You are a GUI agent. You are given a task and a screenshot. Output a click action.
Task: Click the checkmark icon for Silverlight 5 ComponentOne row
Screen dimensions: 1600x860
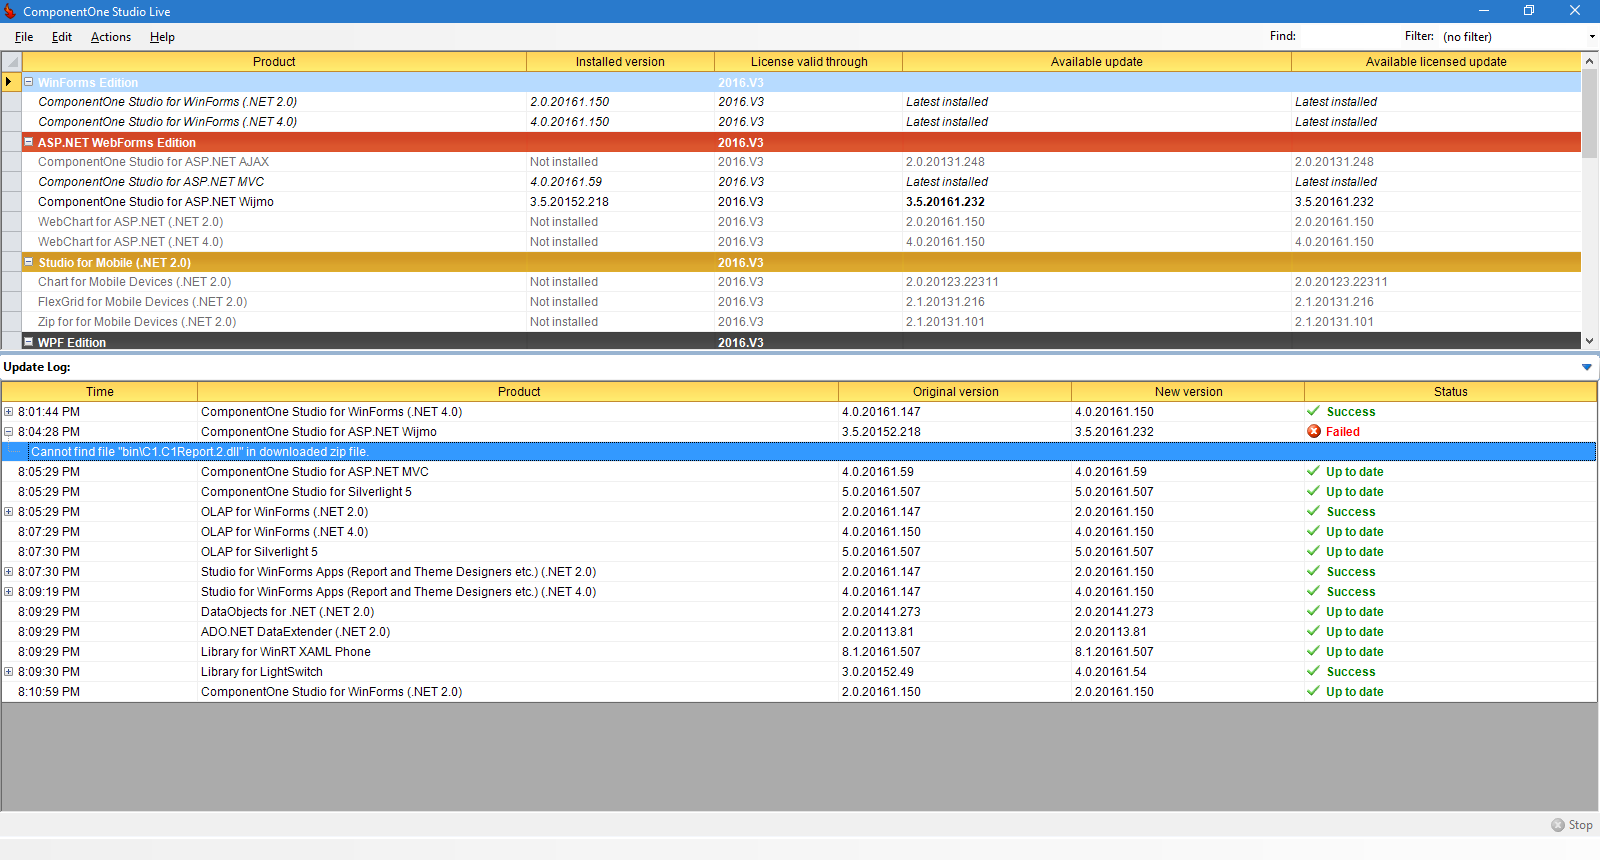(x=1314, y=491)
